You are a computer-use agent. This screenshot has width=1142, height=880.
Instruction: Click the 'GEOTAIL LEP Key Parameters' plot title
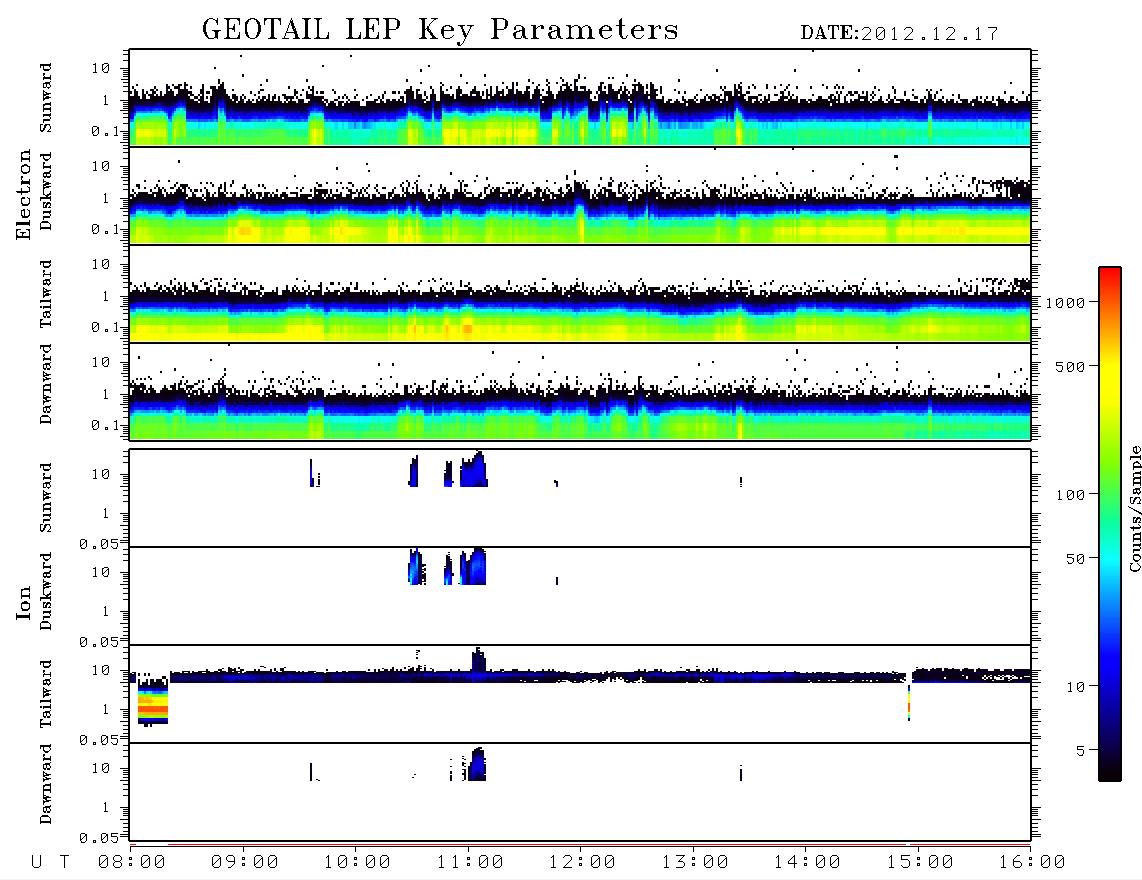coord(440,30)
